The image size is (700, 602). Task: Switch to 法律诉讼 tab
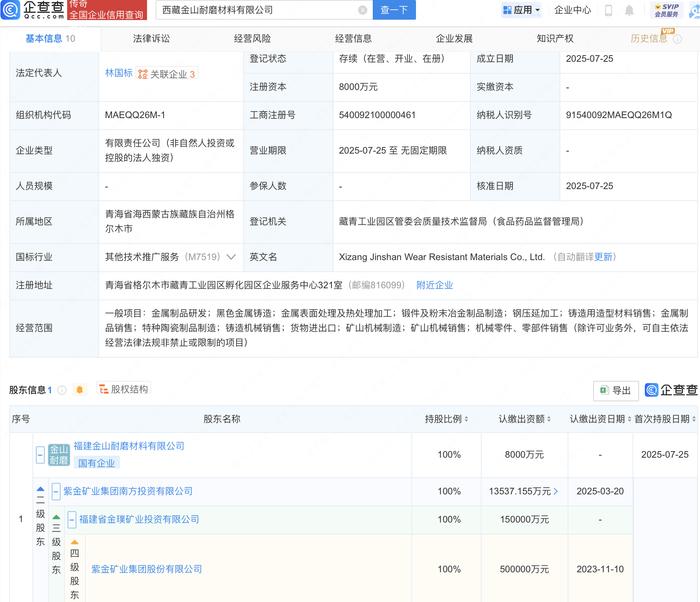coord(151,38)
